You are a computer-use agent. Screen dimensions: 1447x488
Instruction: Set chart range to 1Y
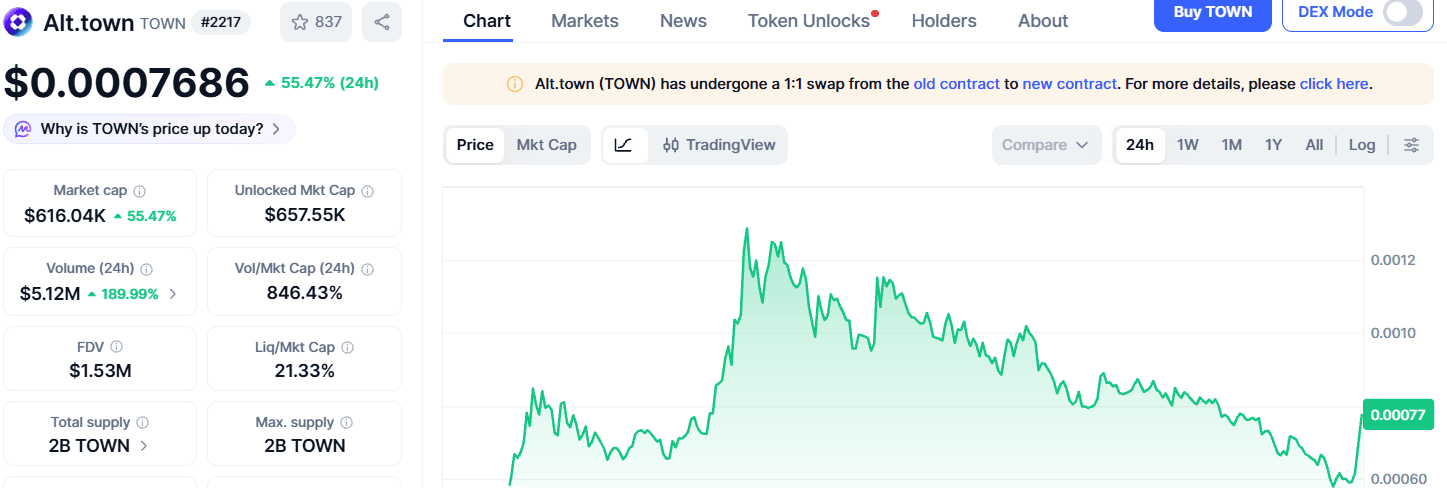pos(1273,145)
